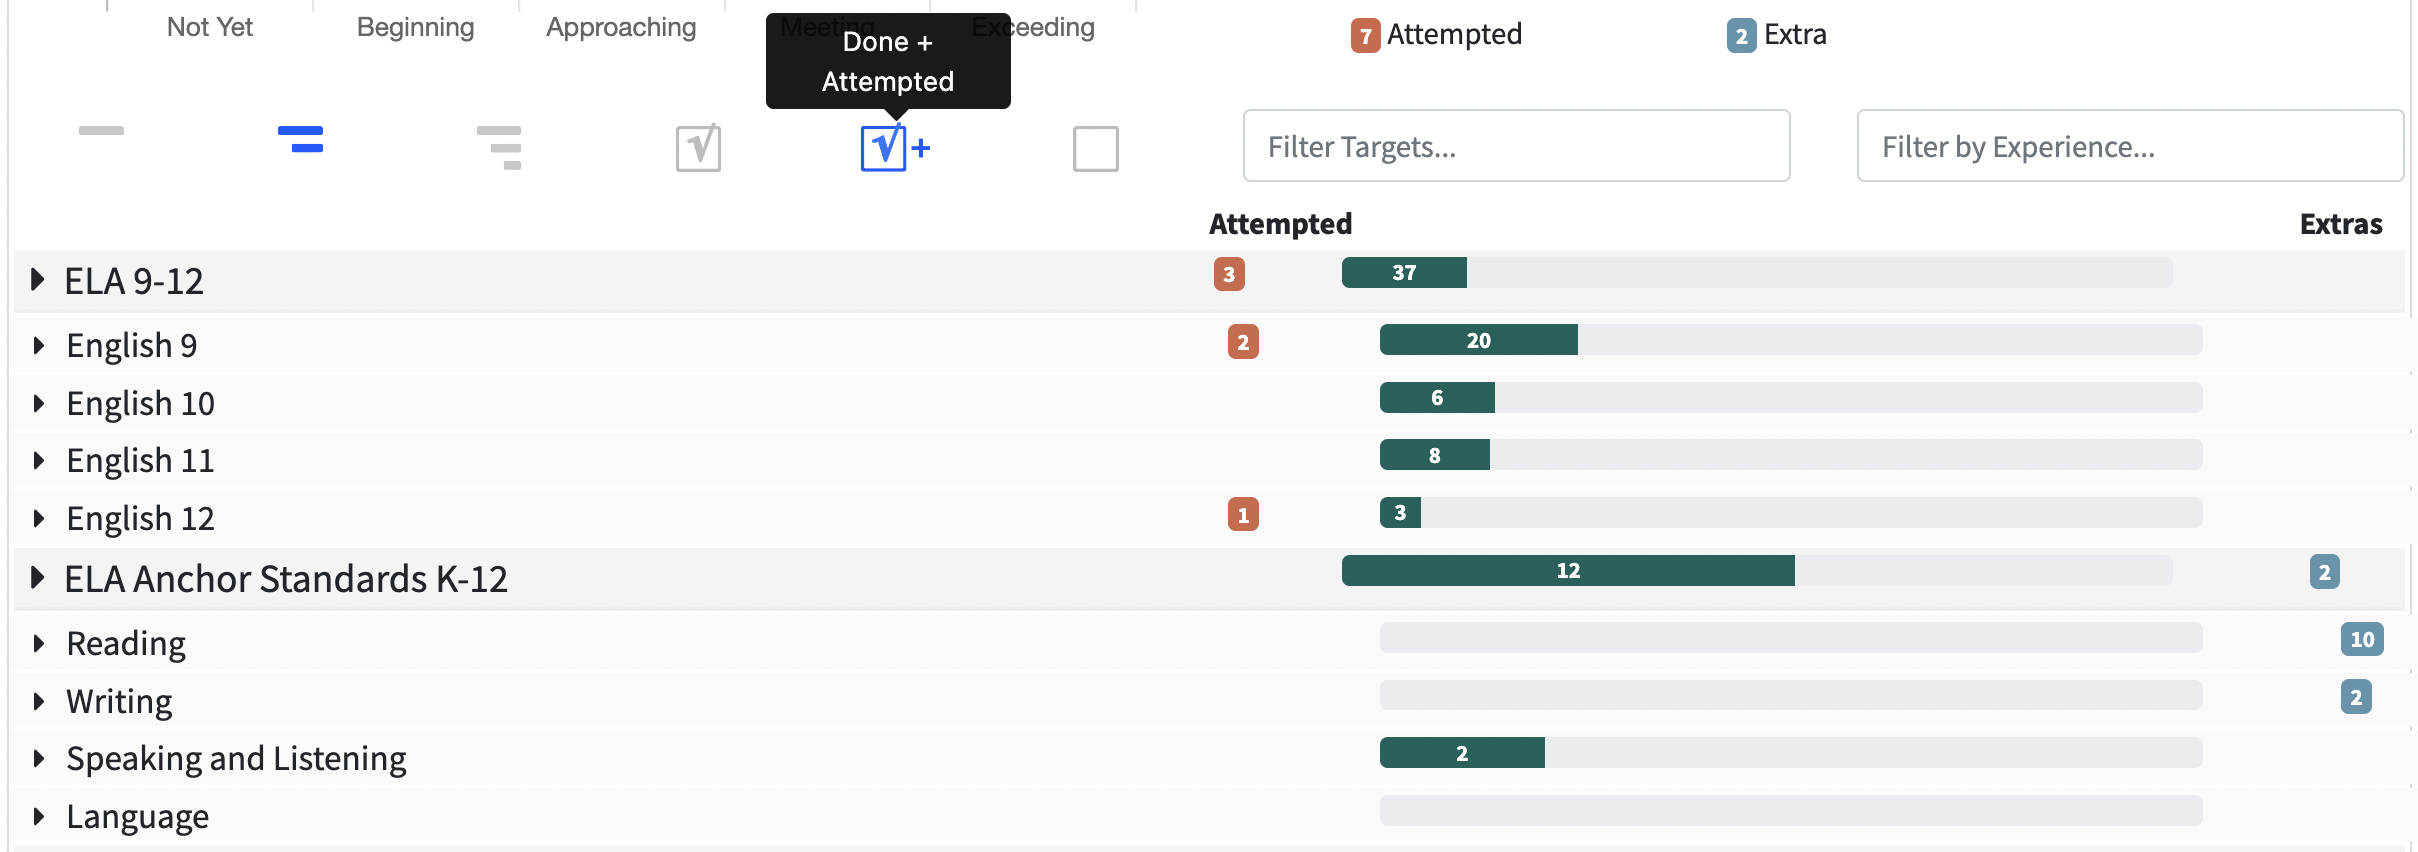
Task: Click the red attempted badge beside English 12
Action: (x=1243, y=515)
